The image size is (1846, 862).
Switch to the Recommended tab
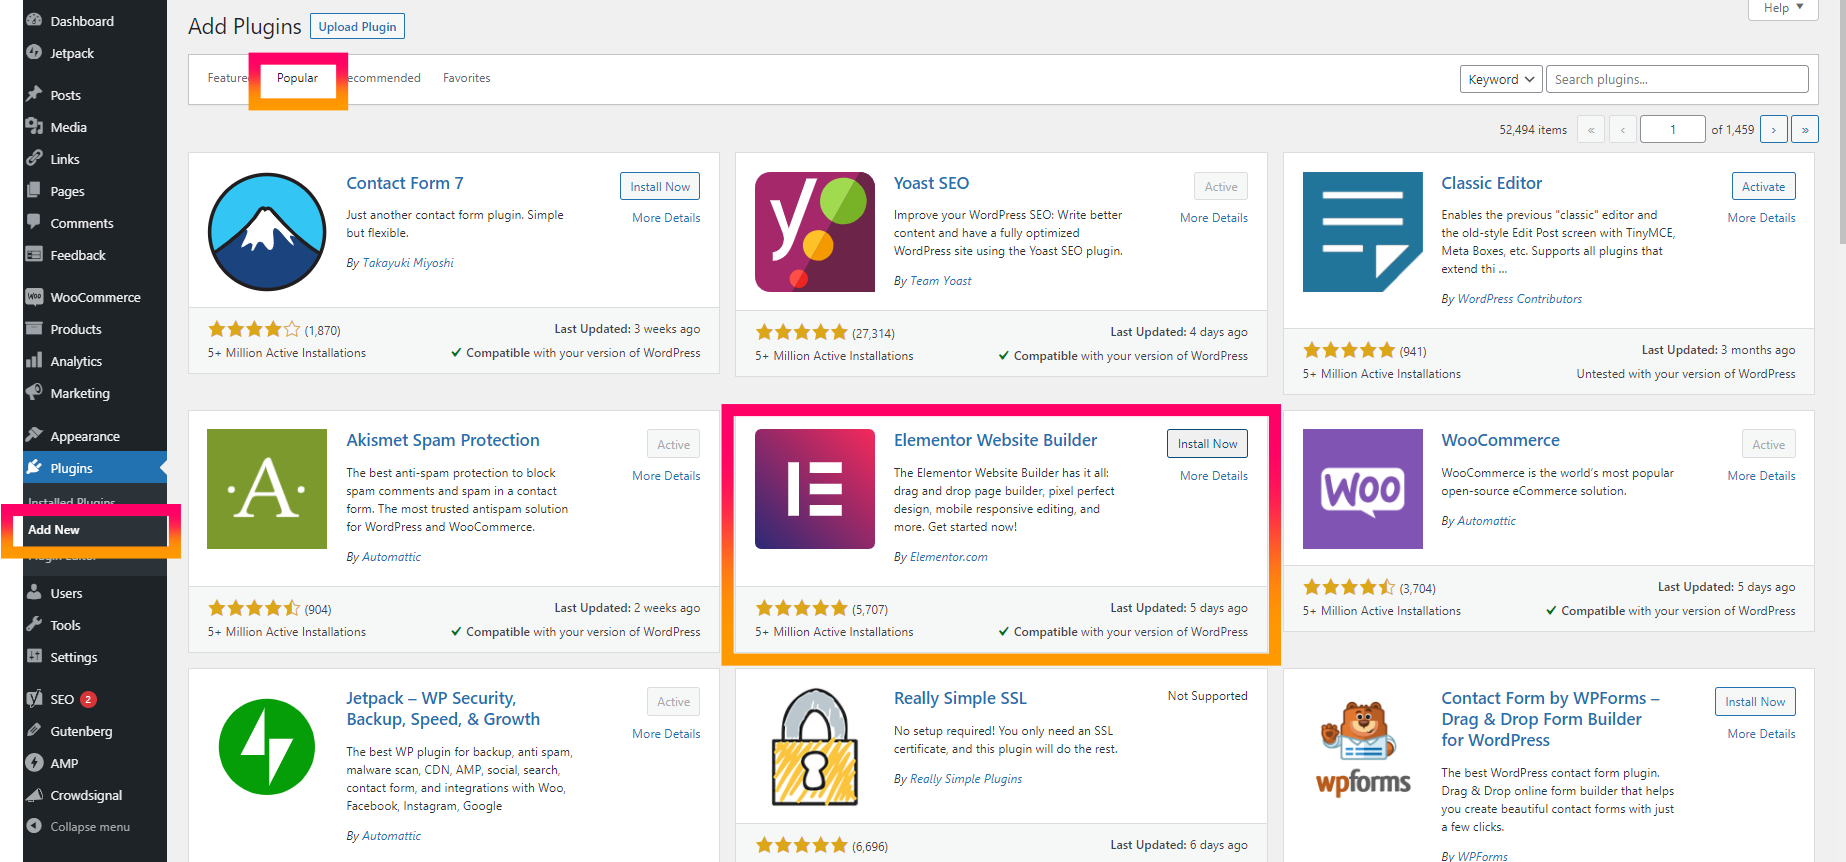pyautogui.click(x=384, y=78)
